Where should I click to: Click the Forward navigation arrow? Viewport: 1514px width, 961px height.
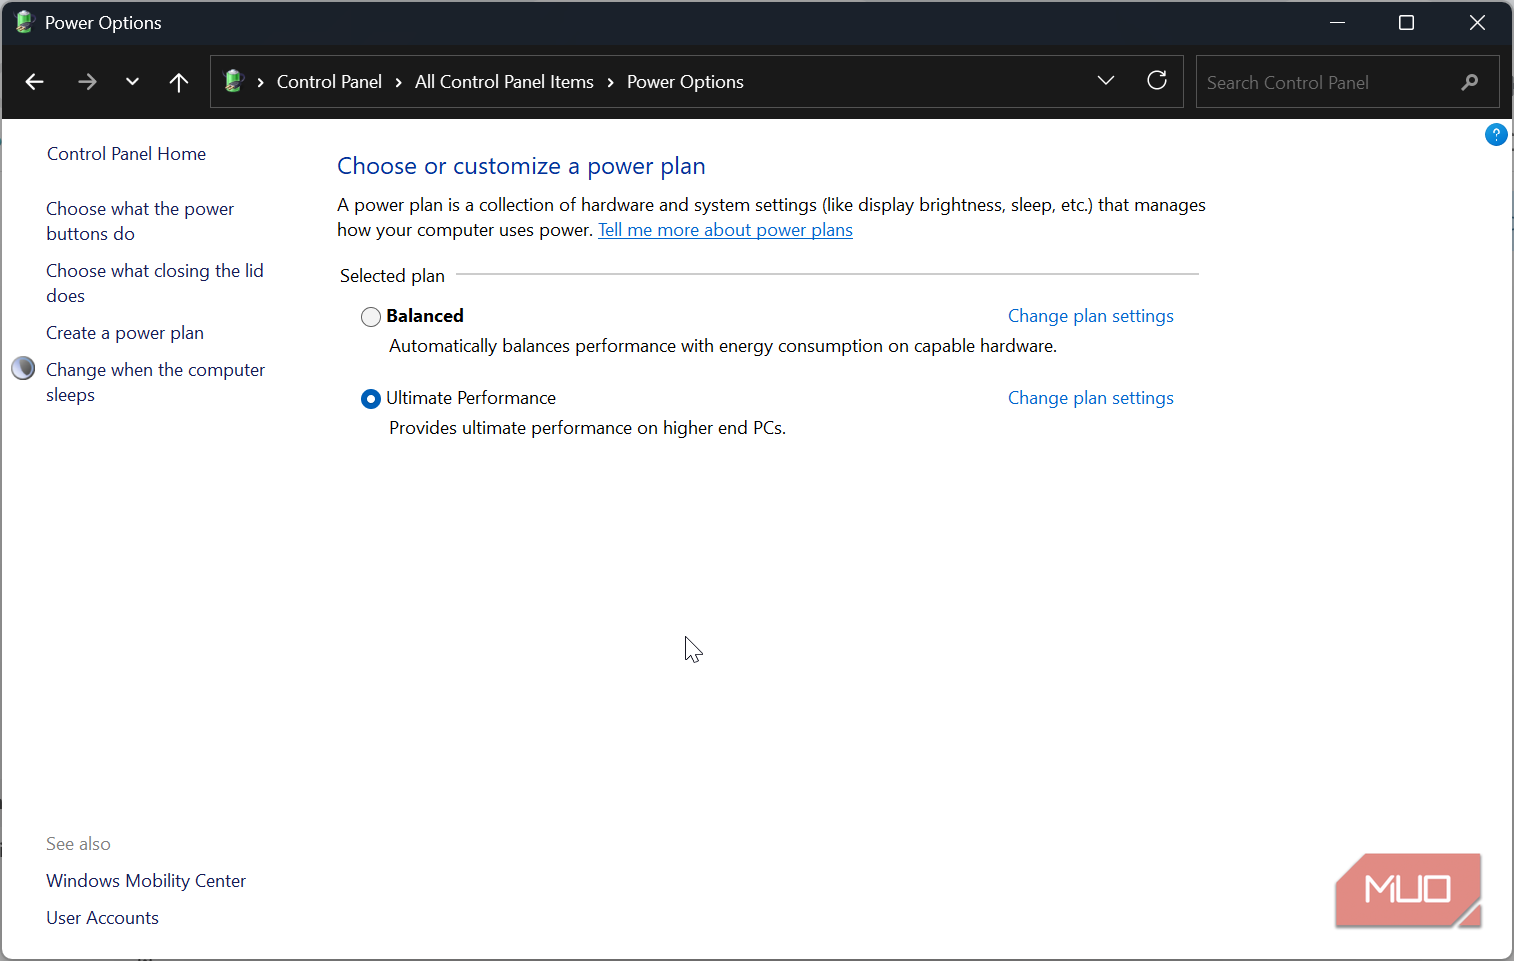[x=87, y=82]
